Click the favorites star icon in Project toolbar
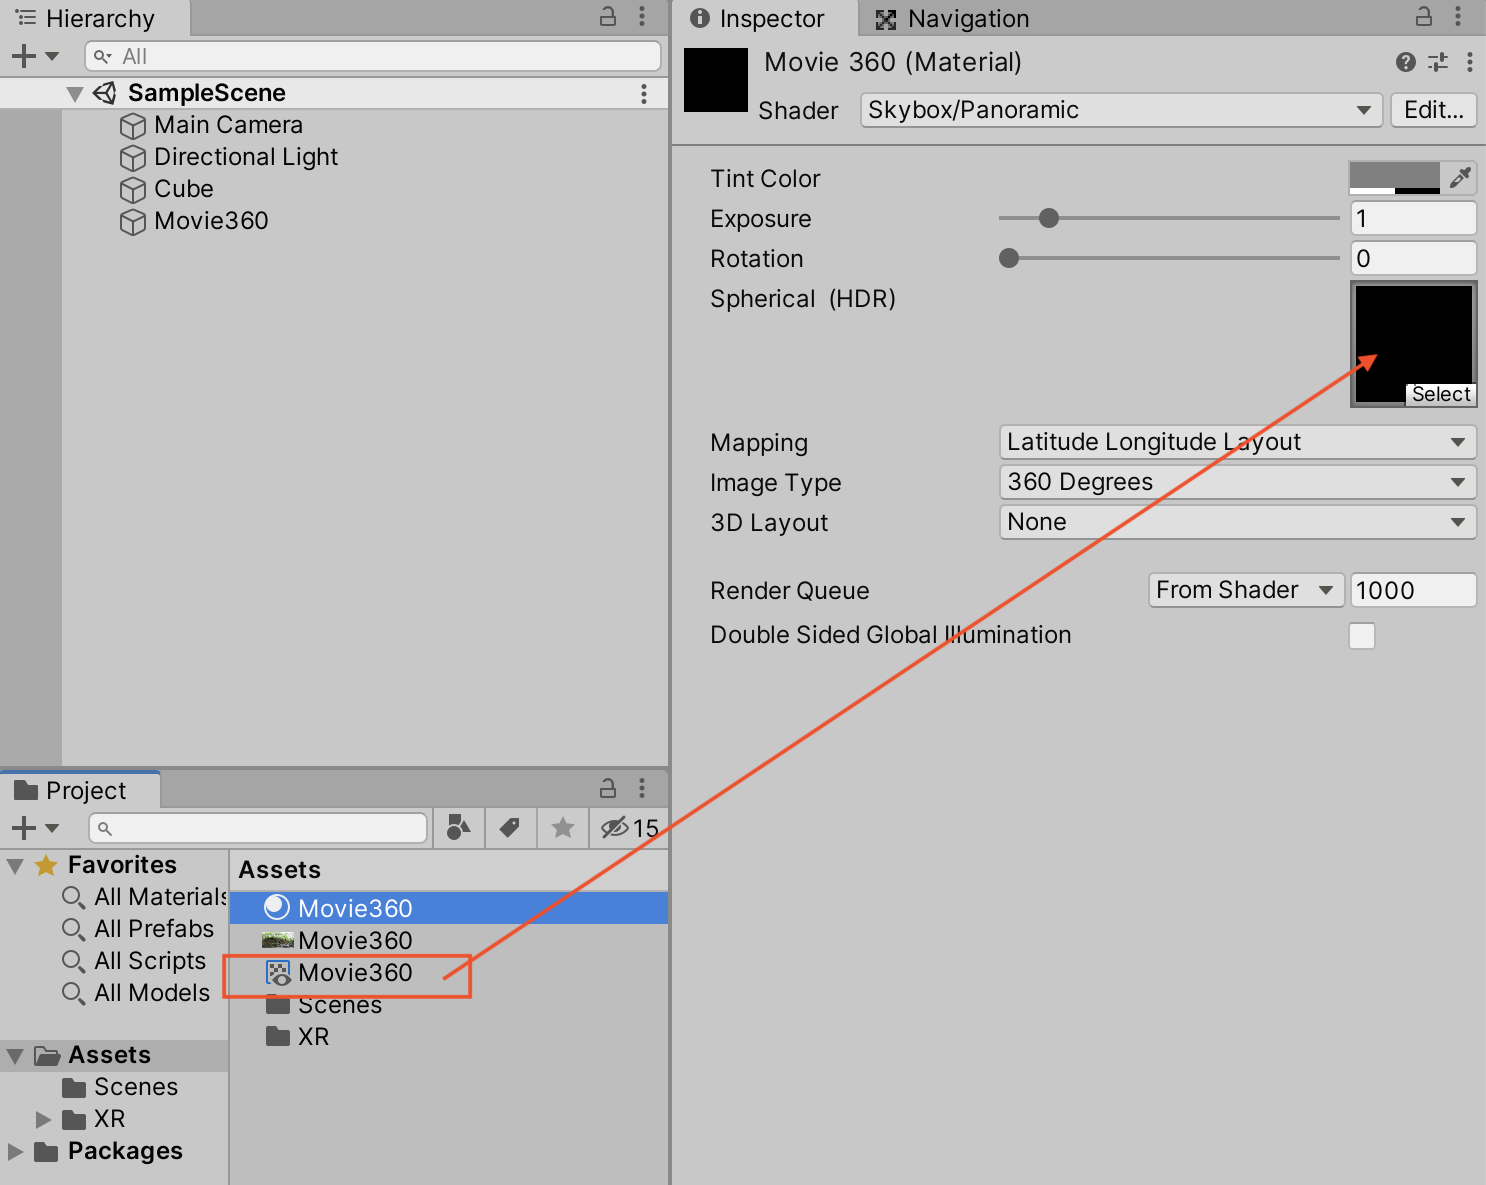Viewport: 1486px width, 1185px height. click(x=563, y=828)
